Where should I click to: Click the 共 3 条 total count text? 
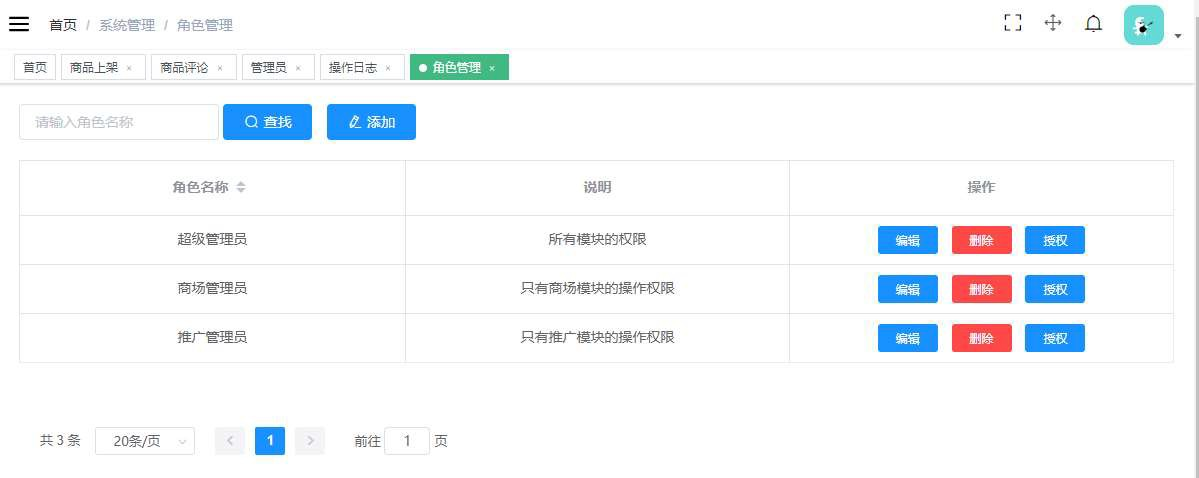coord(60,441)
